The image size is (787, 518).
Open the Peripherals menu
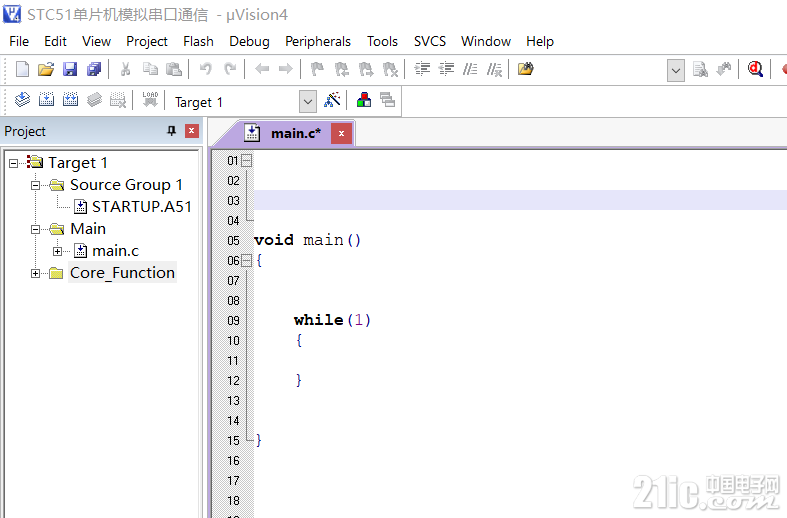click(x=318, y=41)
